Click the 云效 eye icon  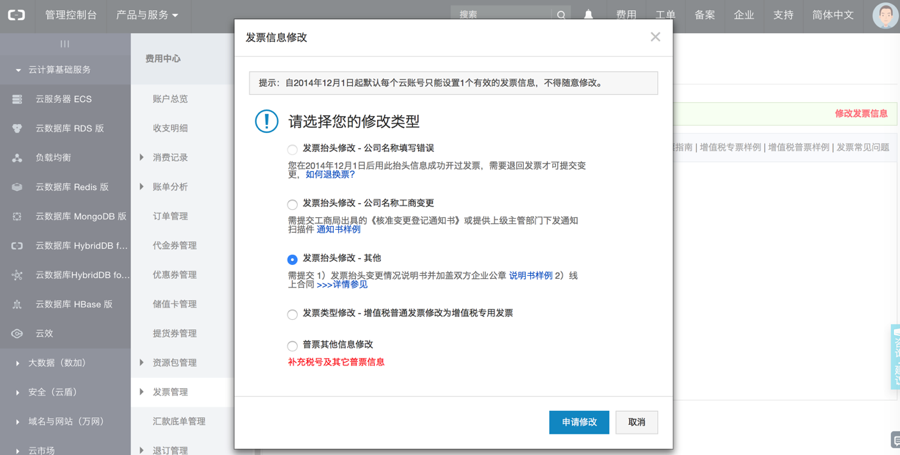(x=17, y=333)
